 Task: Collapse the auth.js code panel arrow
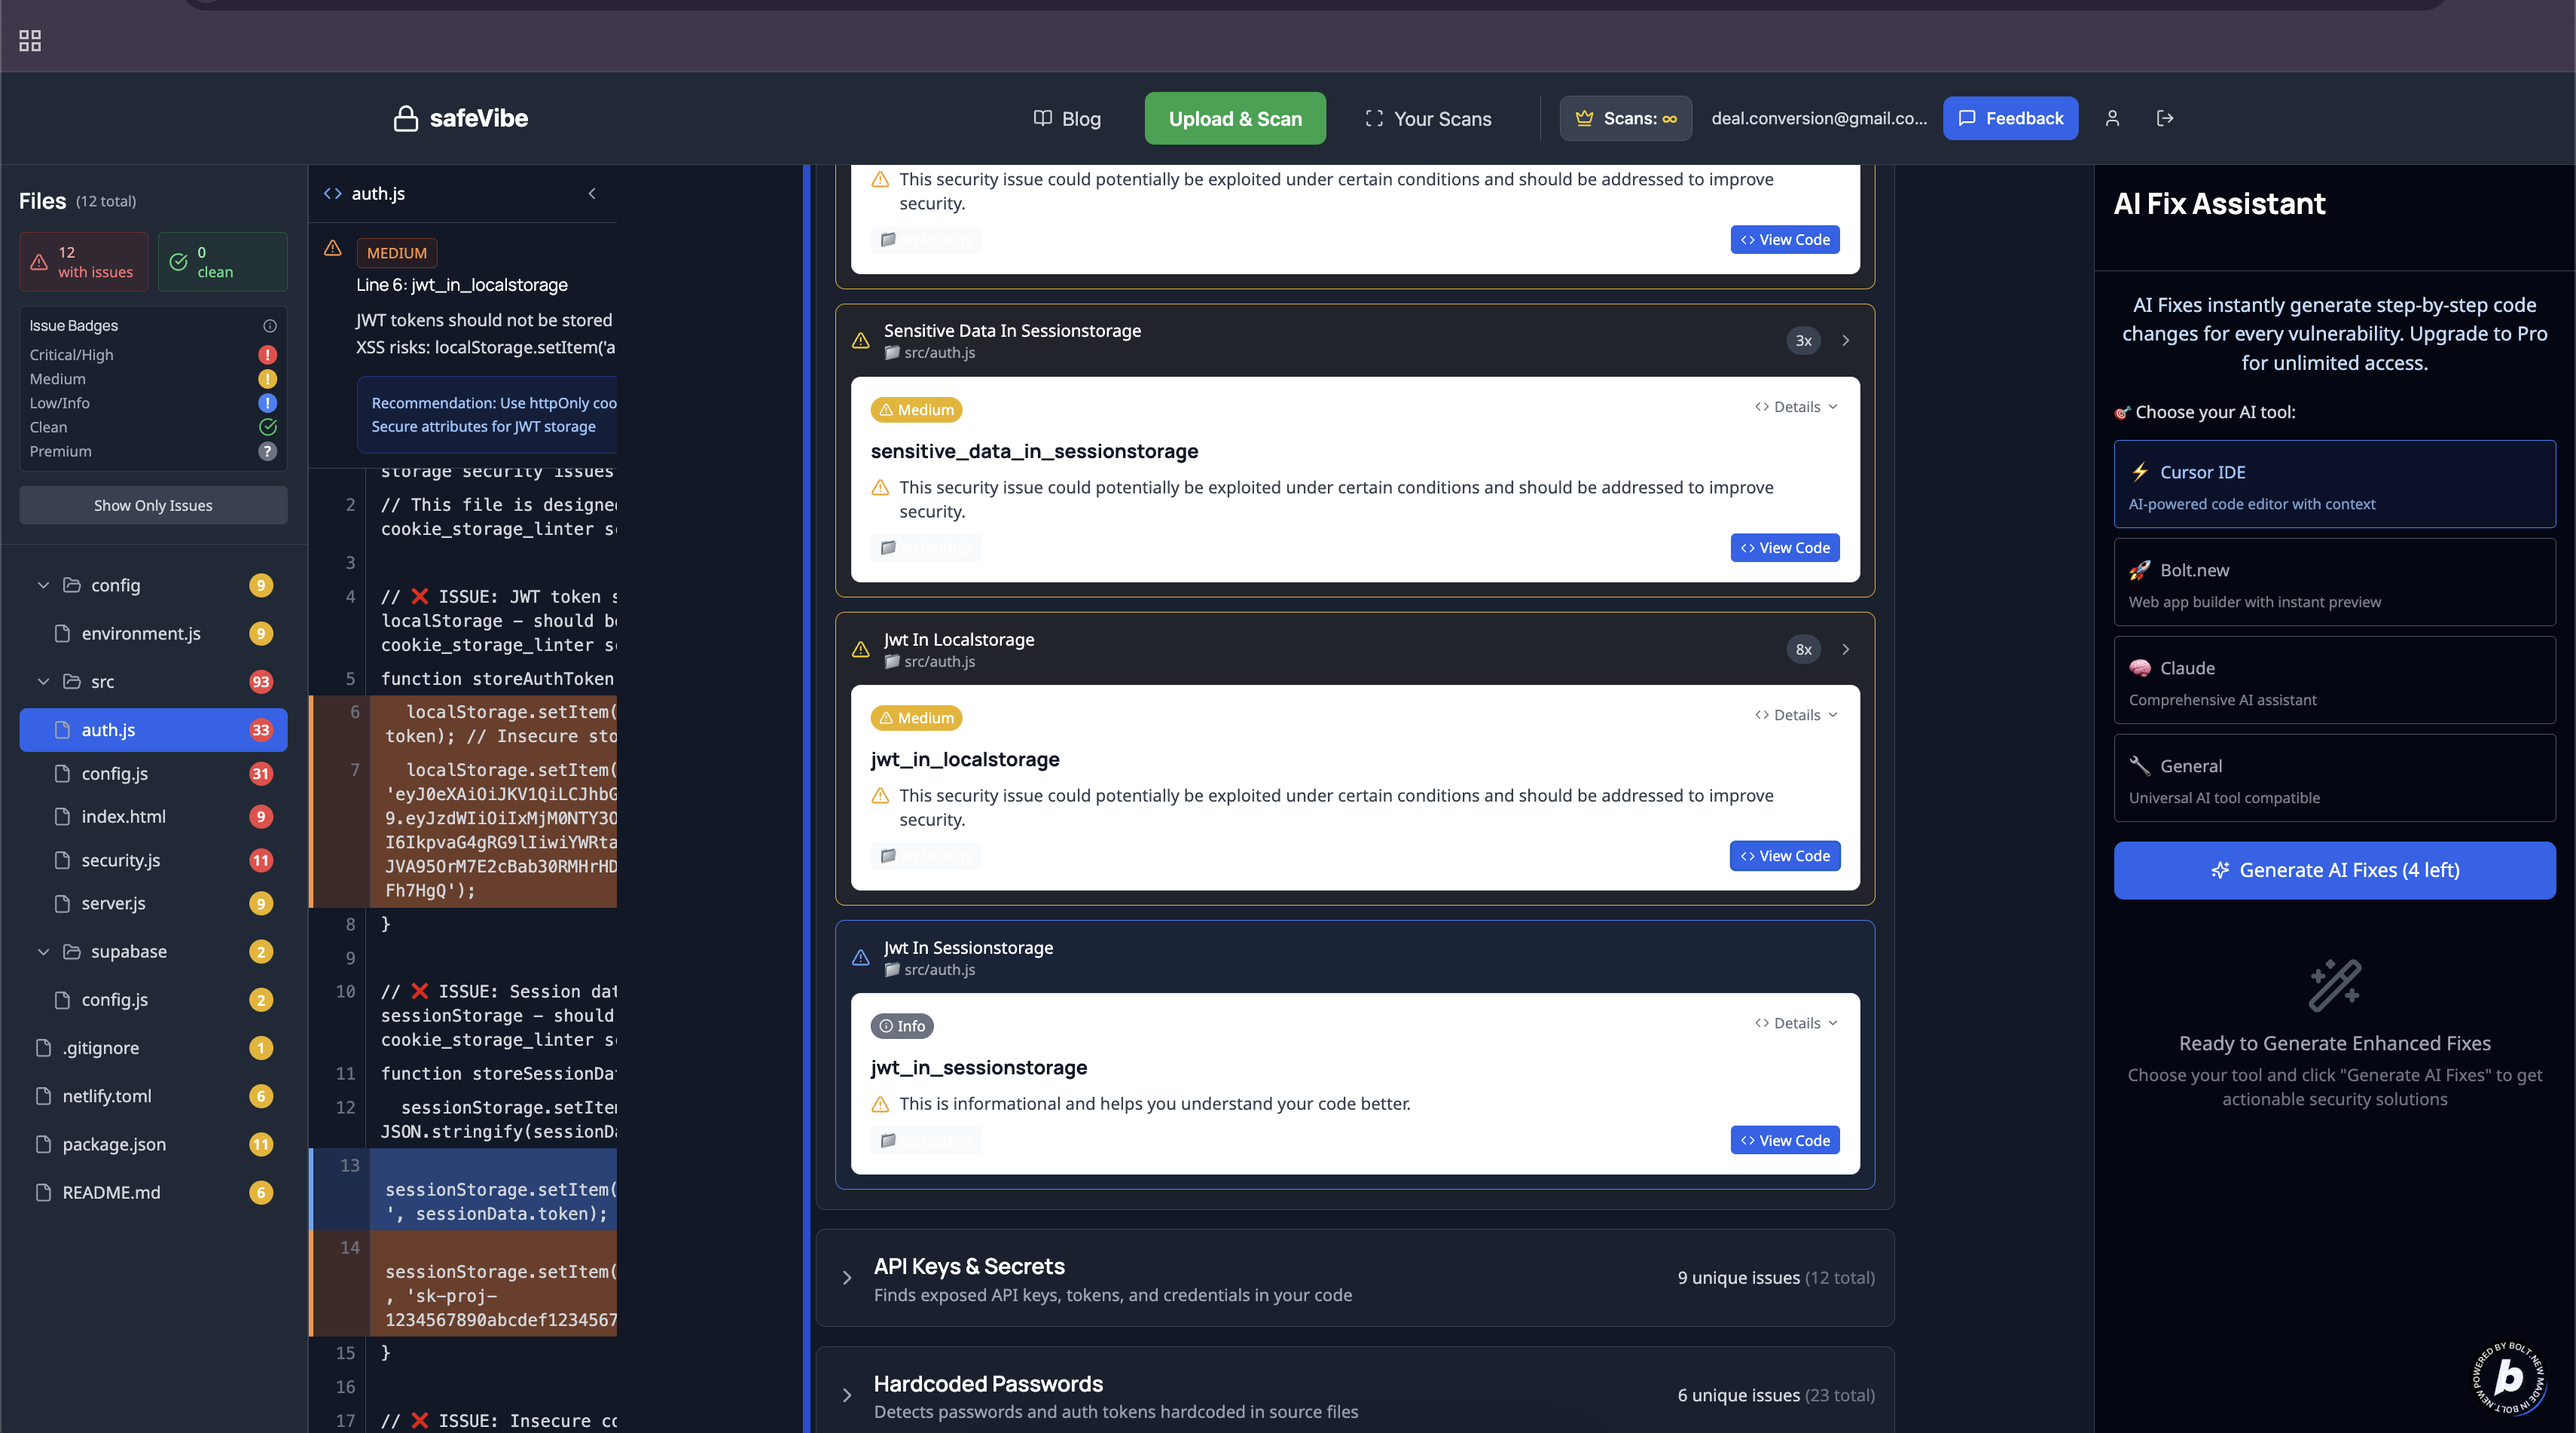[x=592, y=194]
